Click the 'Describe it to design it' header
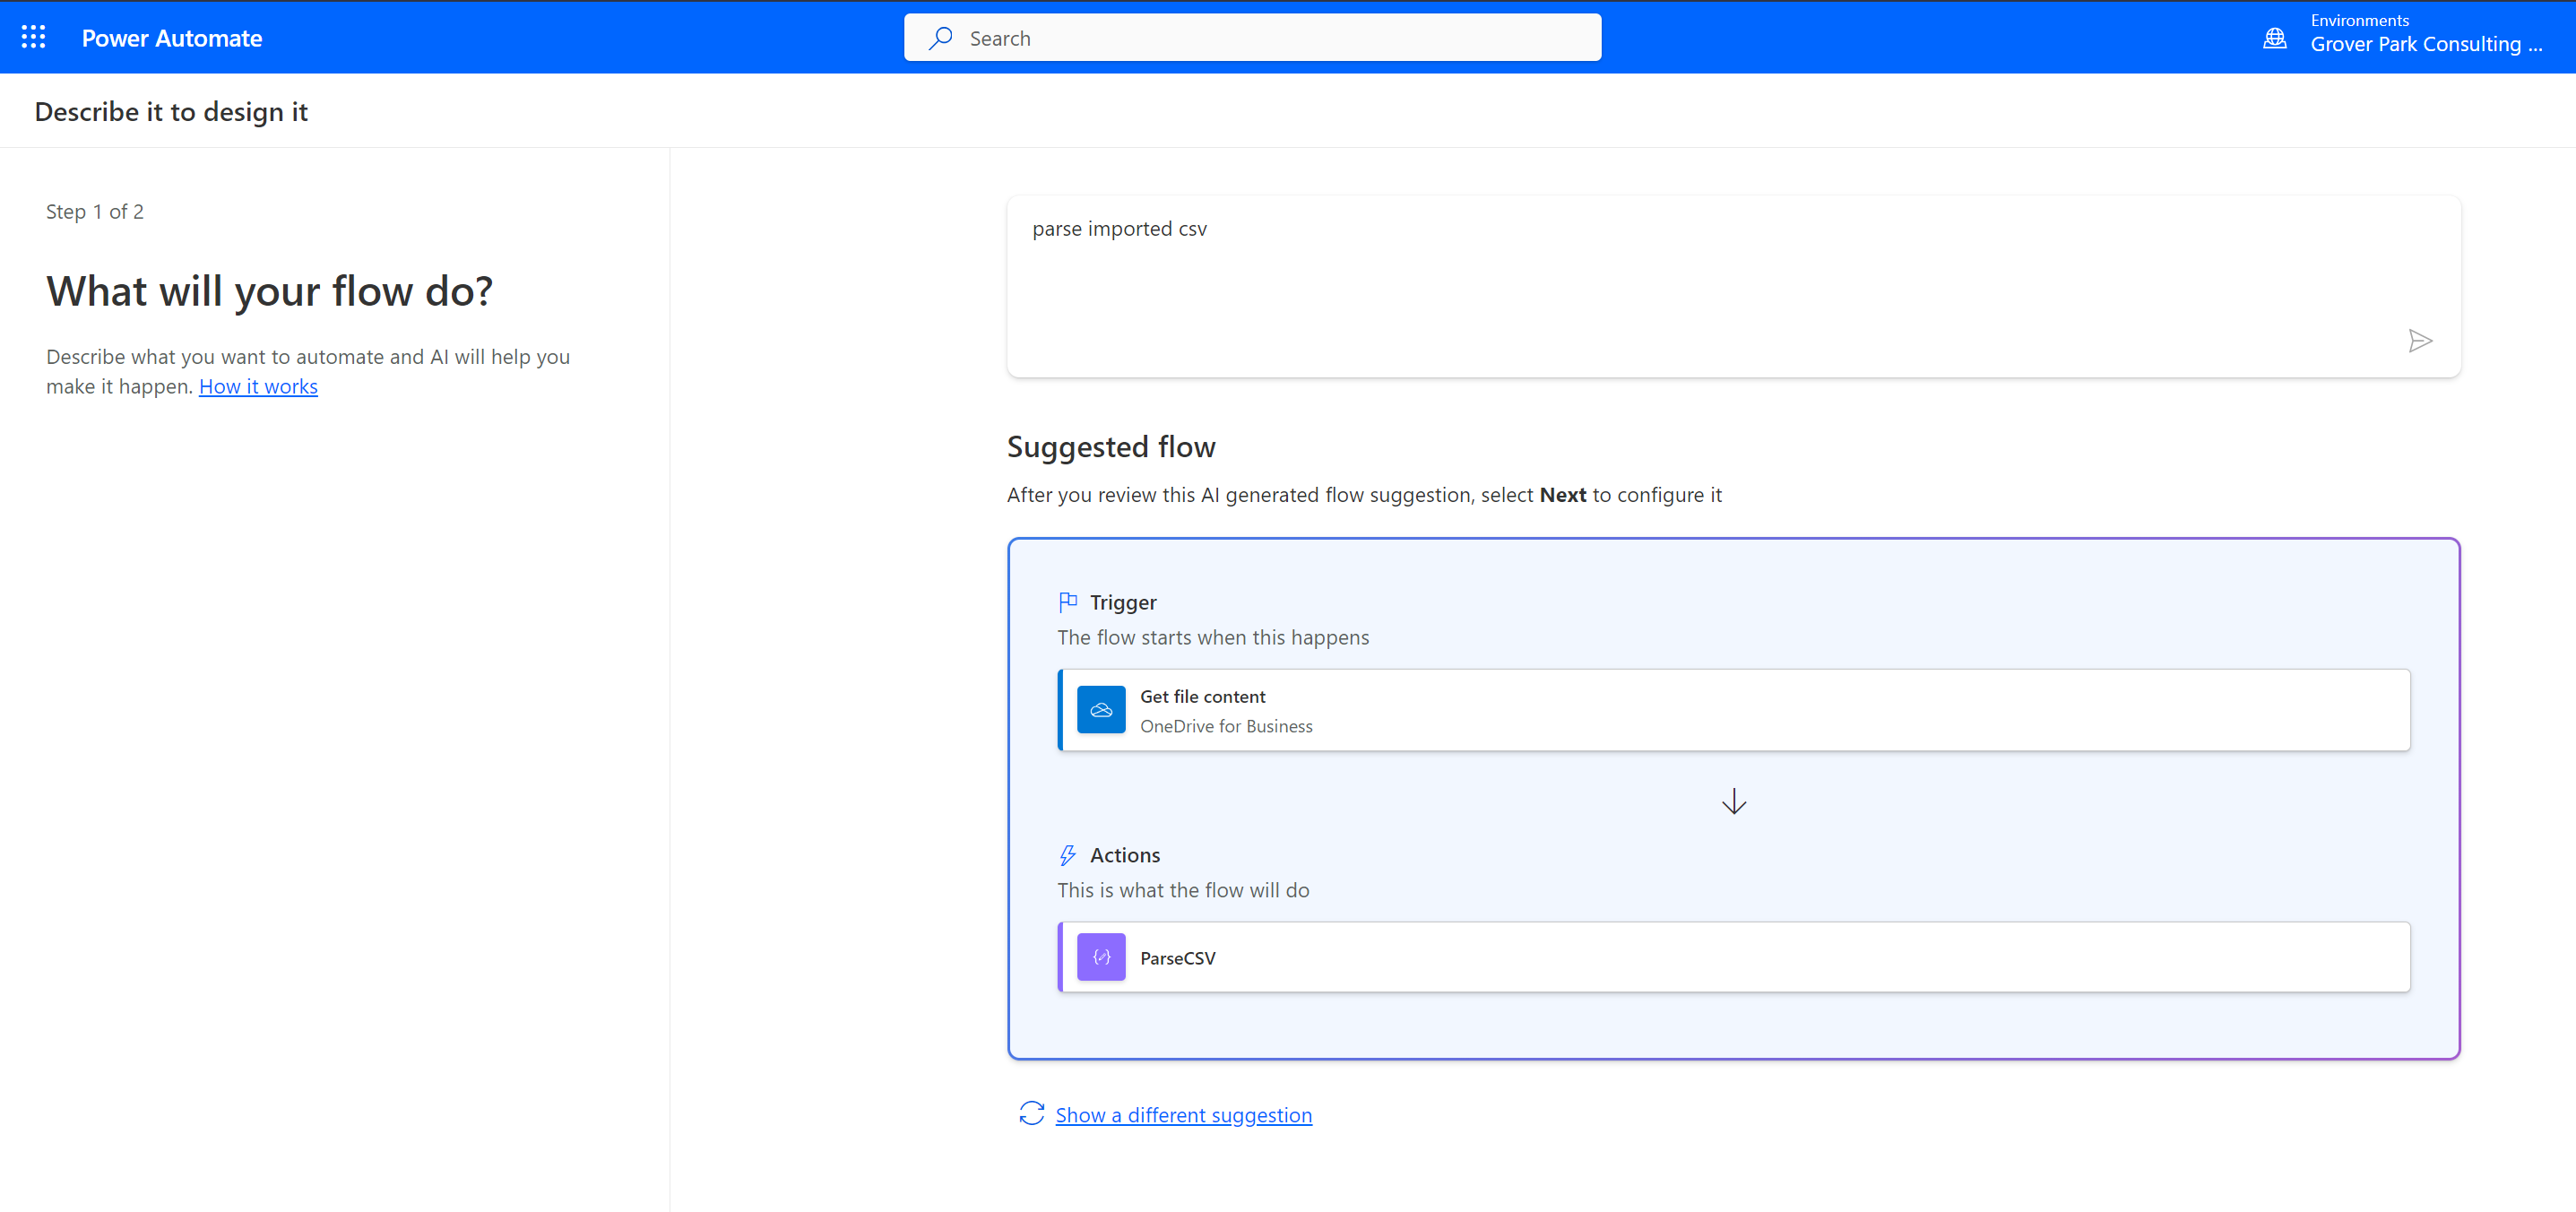The width and height of the screenshot is (2576, 1212). click(171, 112)
